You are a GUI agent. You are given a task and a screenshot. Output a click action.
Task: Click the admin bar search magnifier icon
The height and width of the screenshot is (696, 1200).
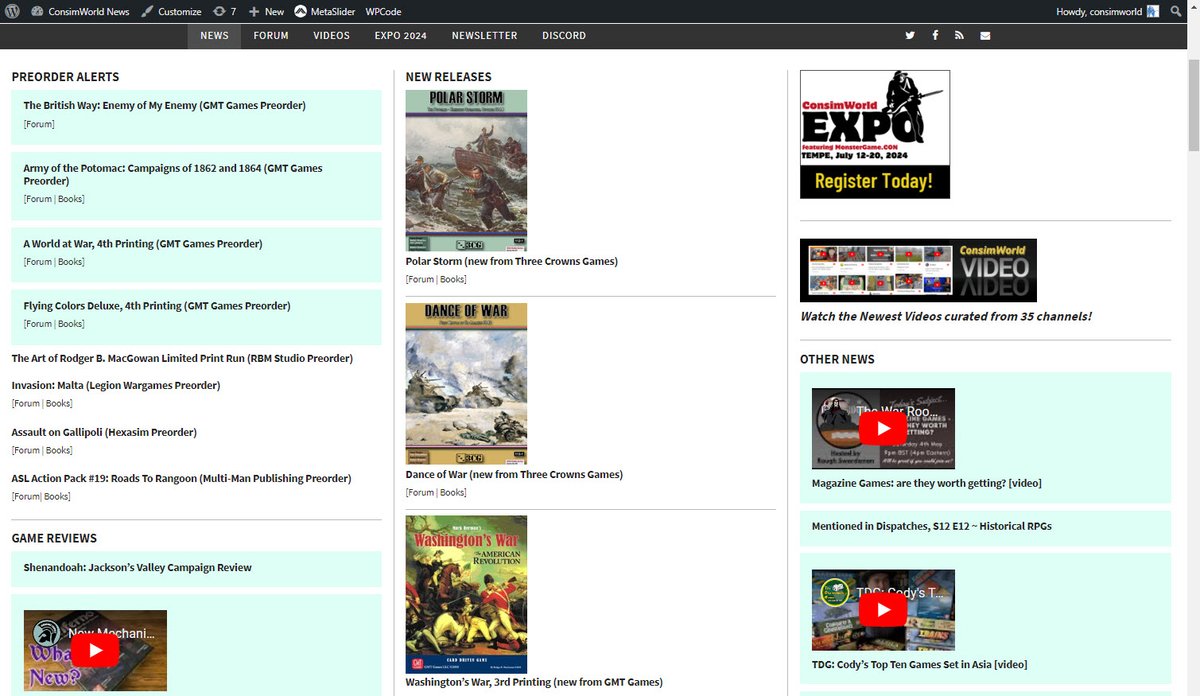pyautogui.click(x=1176, y=11)
